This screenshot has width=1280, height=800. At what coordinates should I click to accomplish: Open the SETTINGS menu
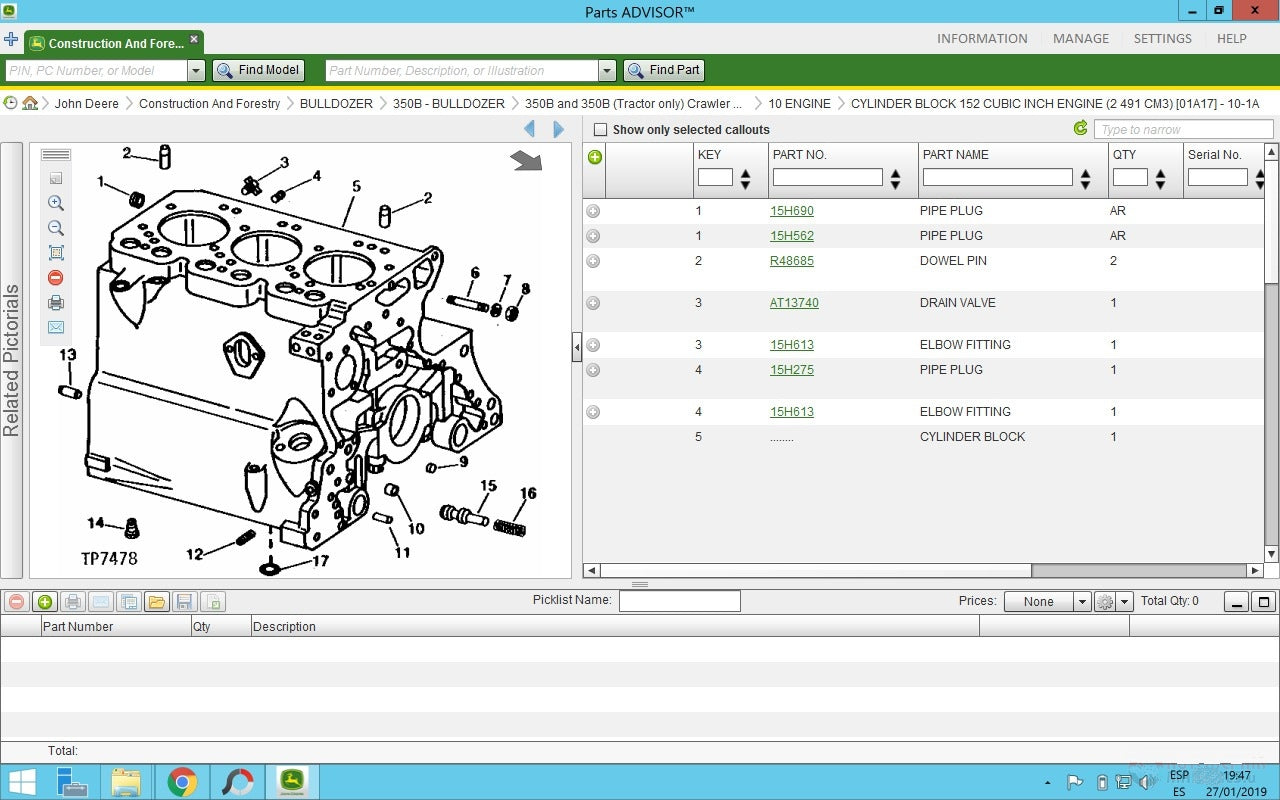pyautogui.click(x=1162, y=39)
